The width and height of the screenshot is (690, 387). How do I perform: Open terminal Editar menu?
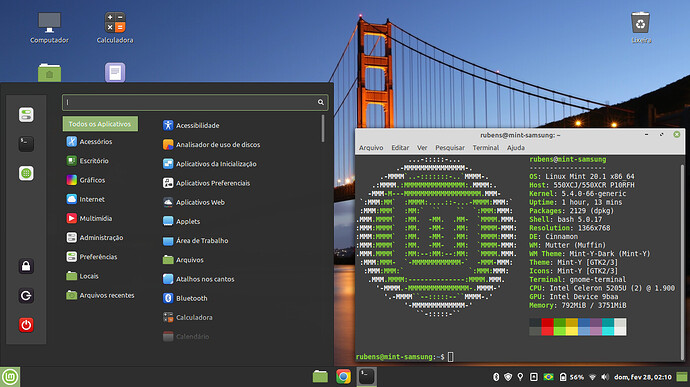tap(400, 147)
